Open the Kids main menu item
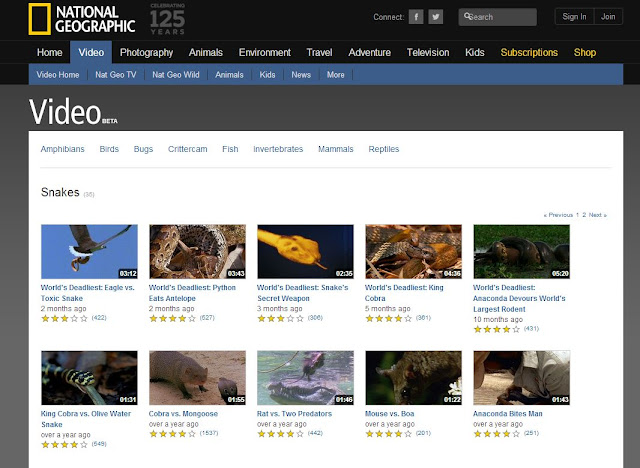 tap(475, 52)
